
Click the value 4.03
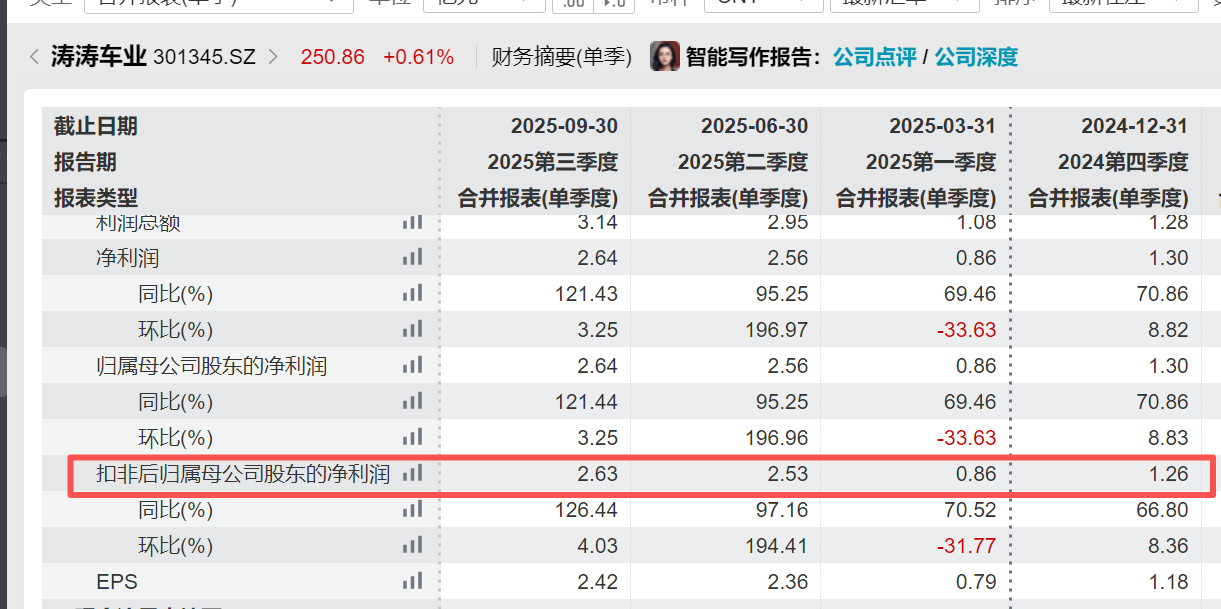click(x=598, y=546)
